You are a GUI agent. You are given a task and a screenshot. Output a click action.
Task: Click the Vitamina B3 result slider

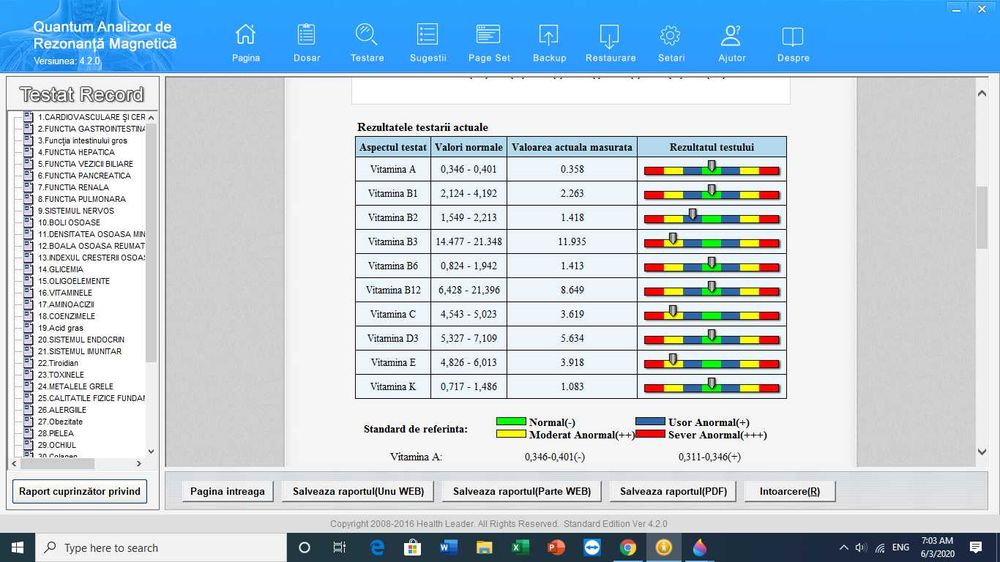tap(712, 242)
